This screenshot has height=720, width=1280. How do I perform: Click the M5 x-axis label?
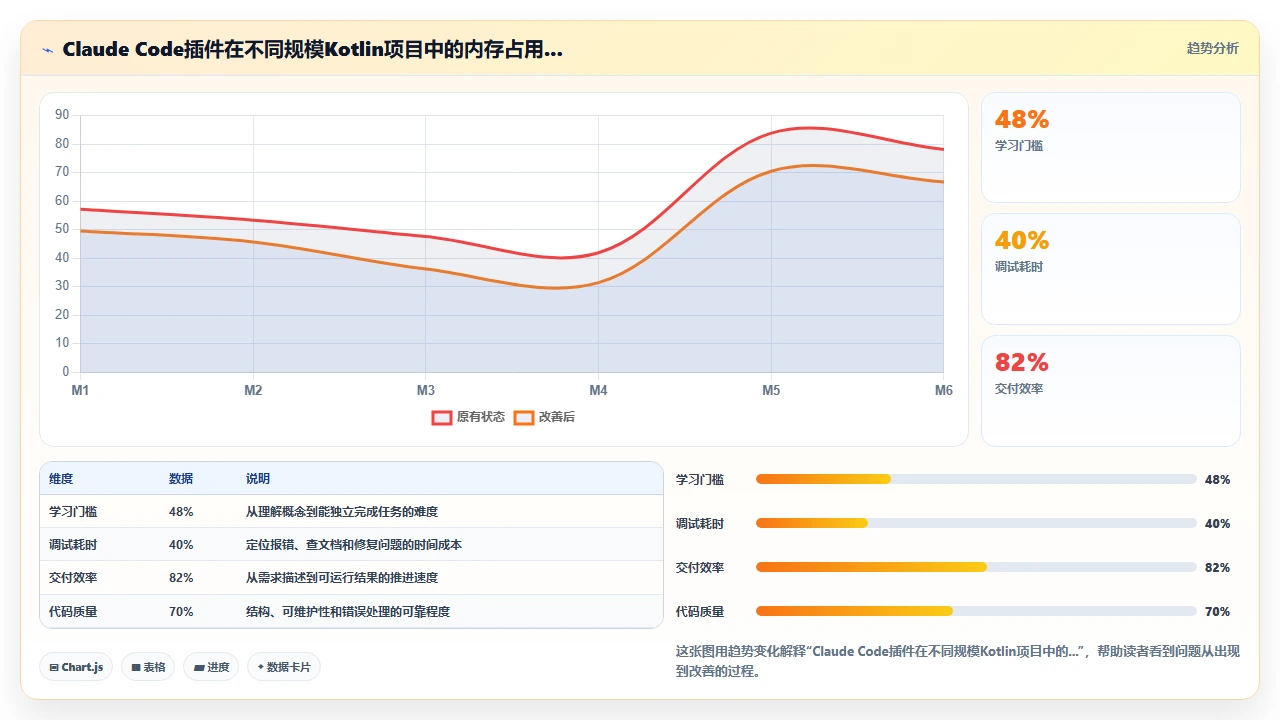(x=771, y=390)
